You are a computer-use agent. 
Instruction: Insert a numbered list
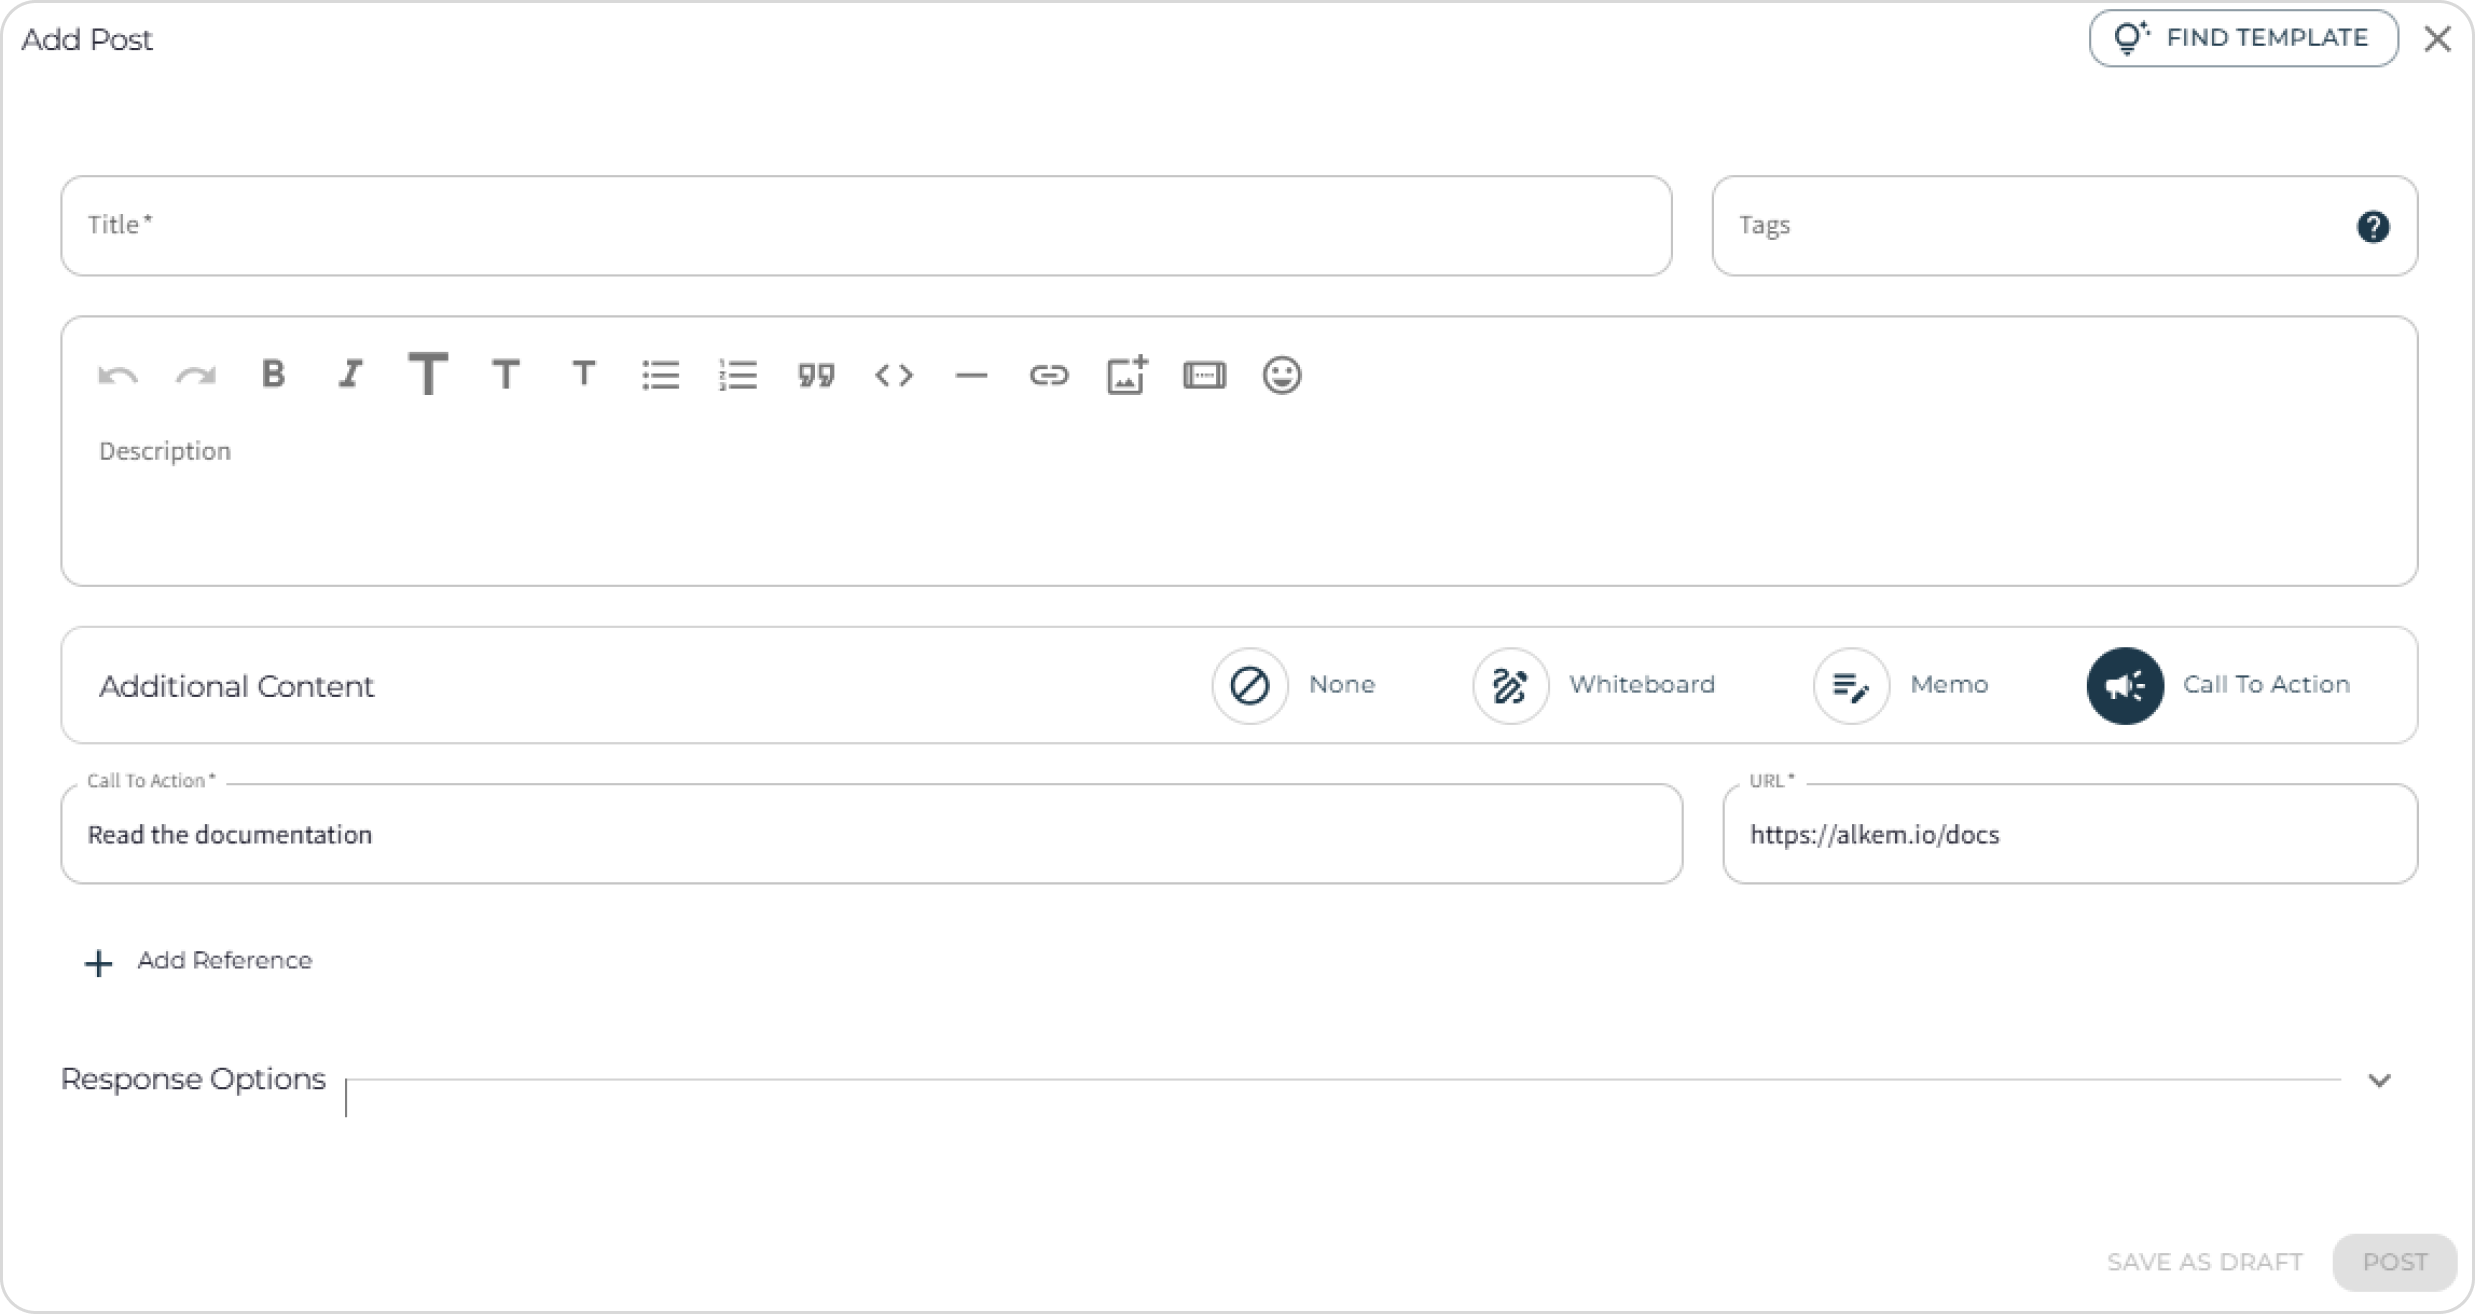739,375
